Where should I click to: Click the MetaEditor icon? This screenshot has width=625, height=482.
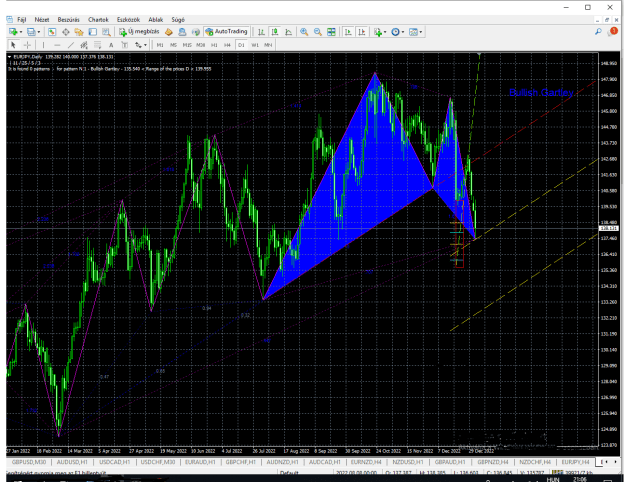pyautogui.click(x=169, y=32)
